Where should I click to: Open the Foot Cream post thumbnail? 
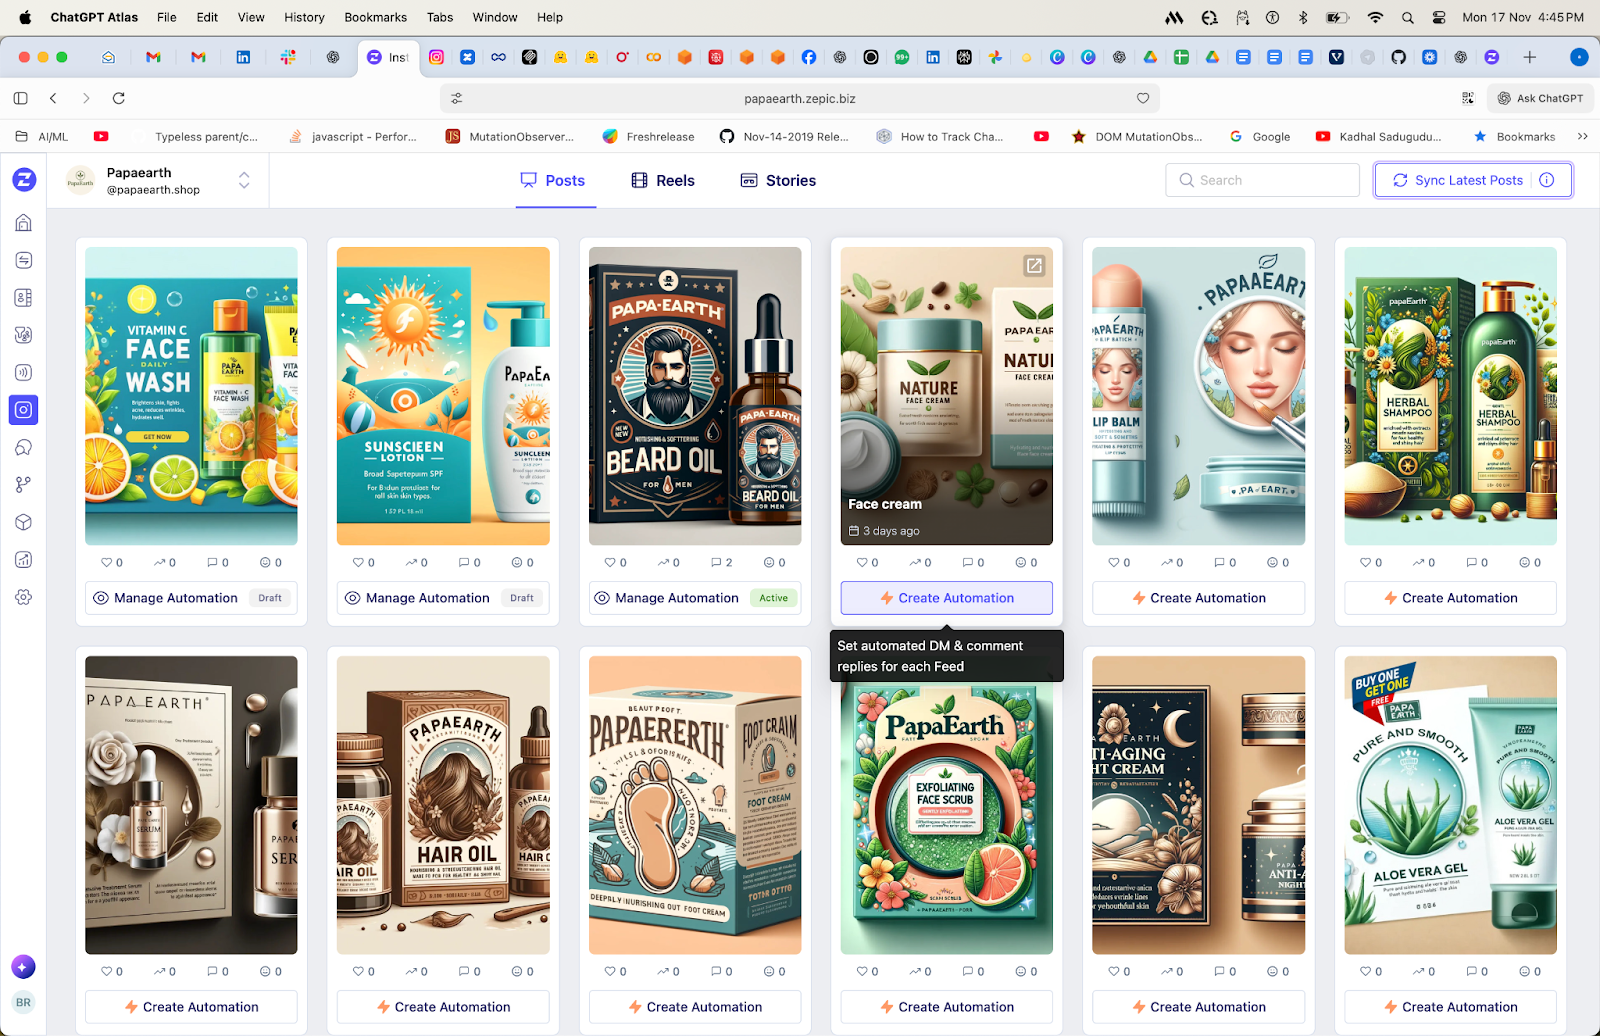(695, 805)
